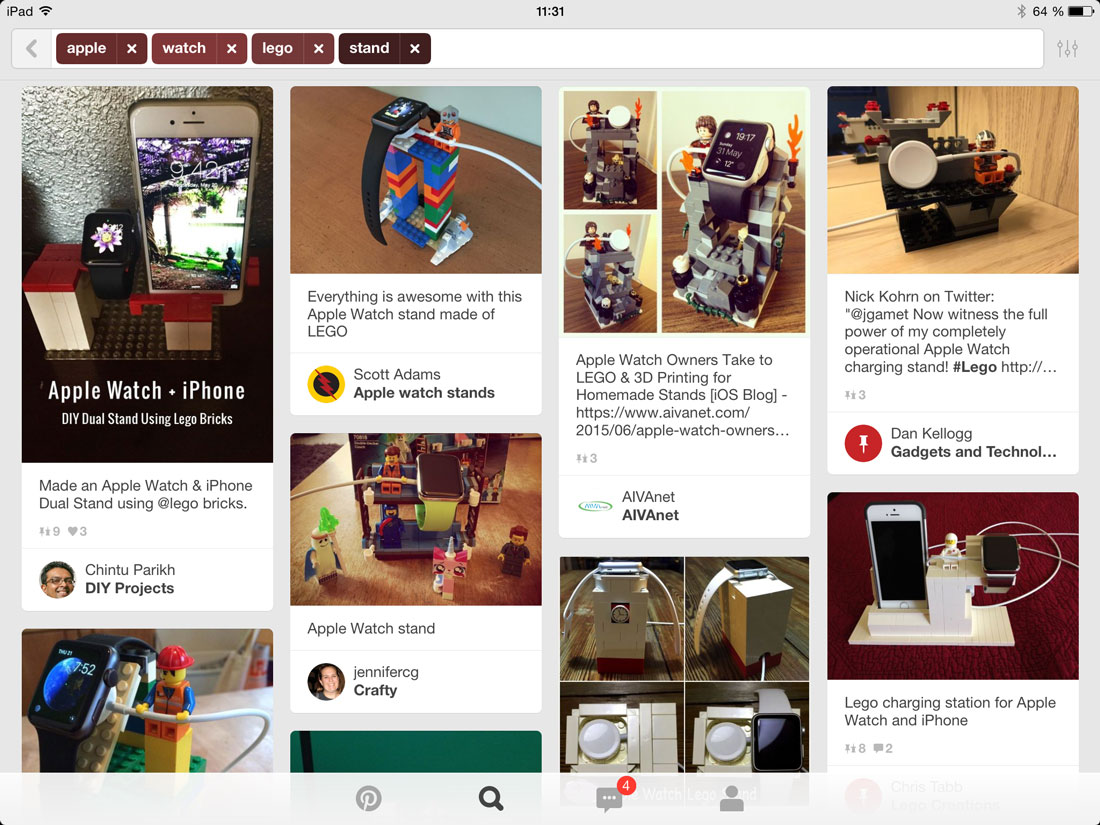The height and width of the screenshot is (825, 1100).
Task: Open the Pinterest home feed icon
Action: tap(368, 798)
